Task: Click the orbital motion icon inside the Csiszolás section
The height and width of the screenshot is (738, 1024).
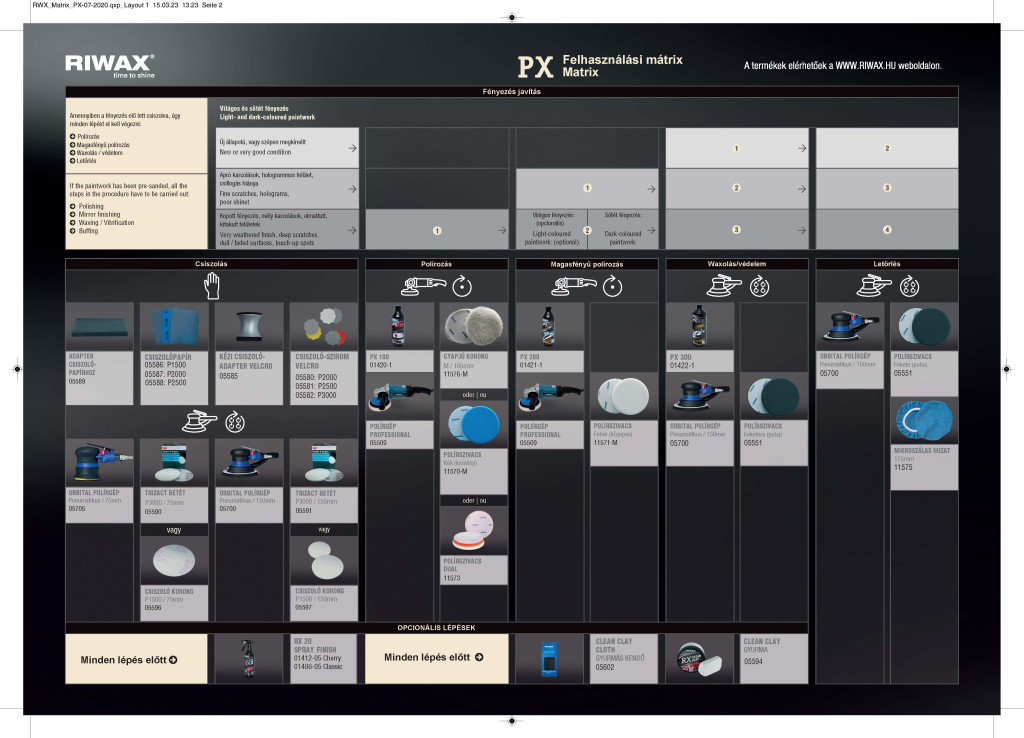Action: (x=235, y=422)
